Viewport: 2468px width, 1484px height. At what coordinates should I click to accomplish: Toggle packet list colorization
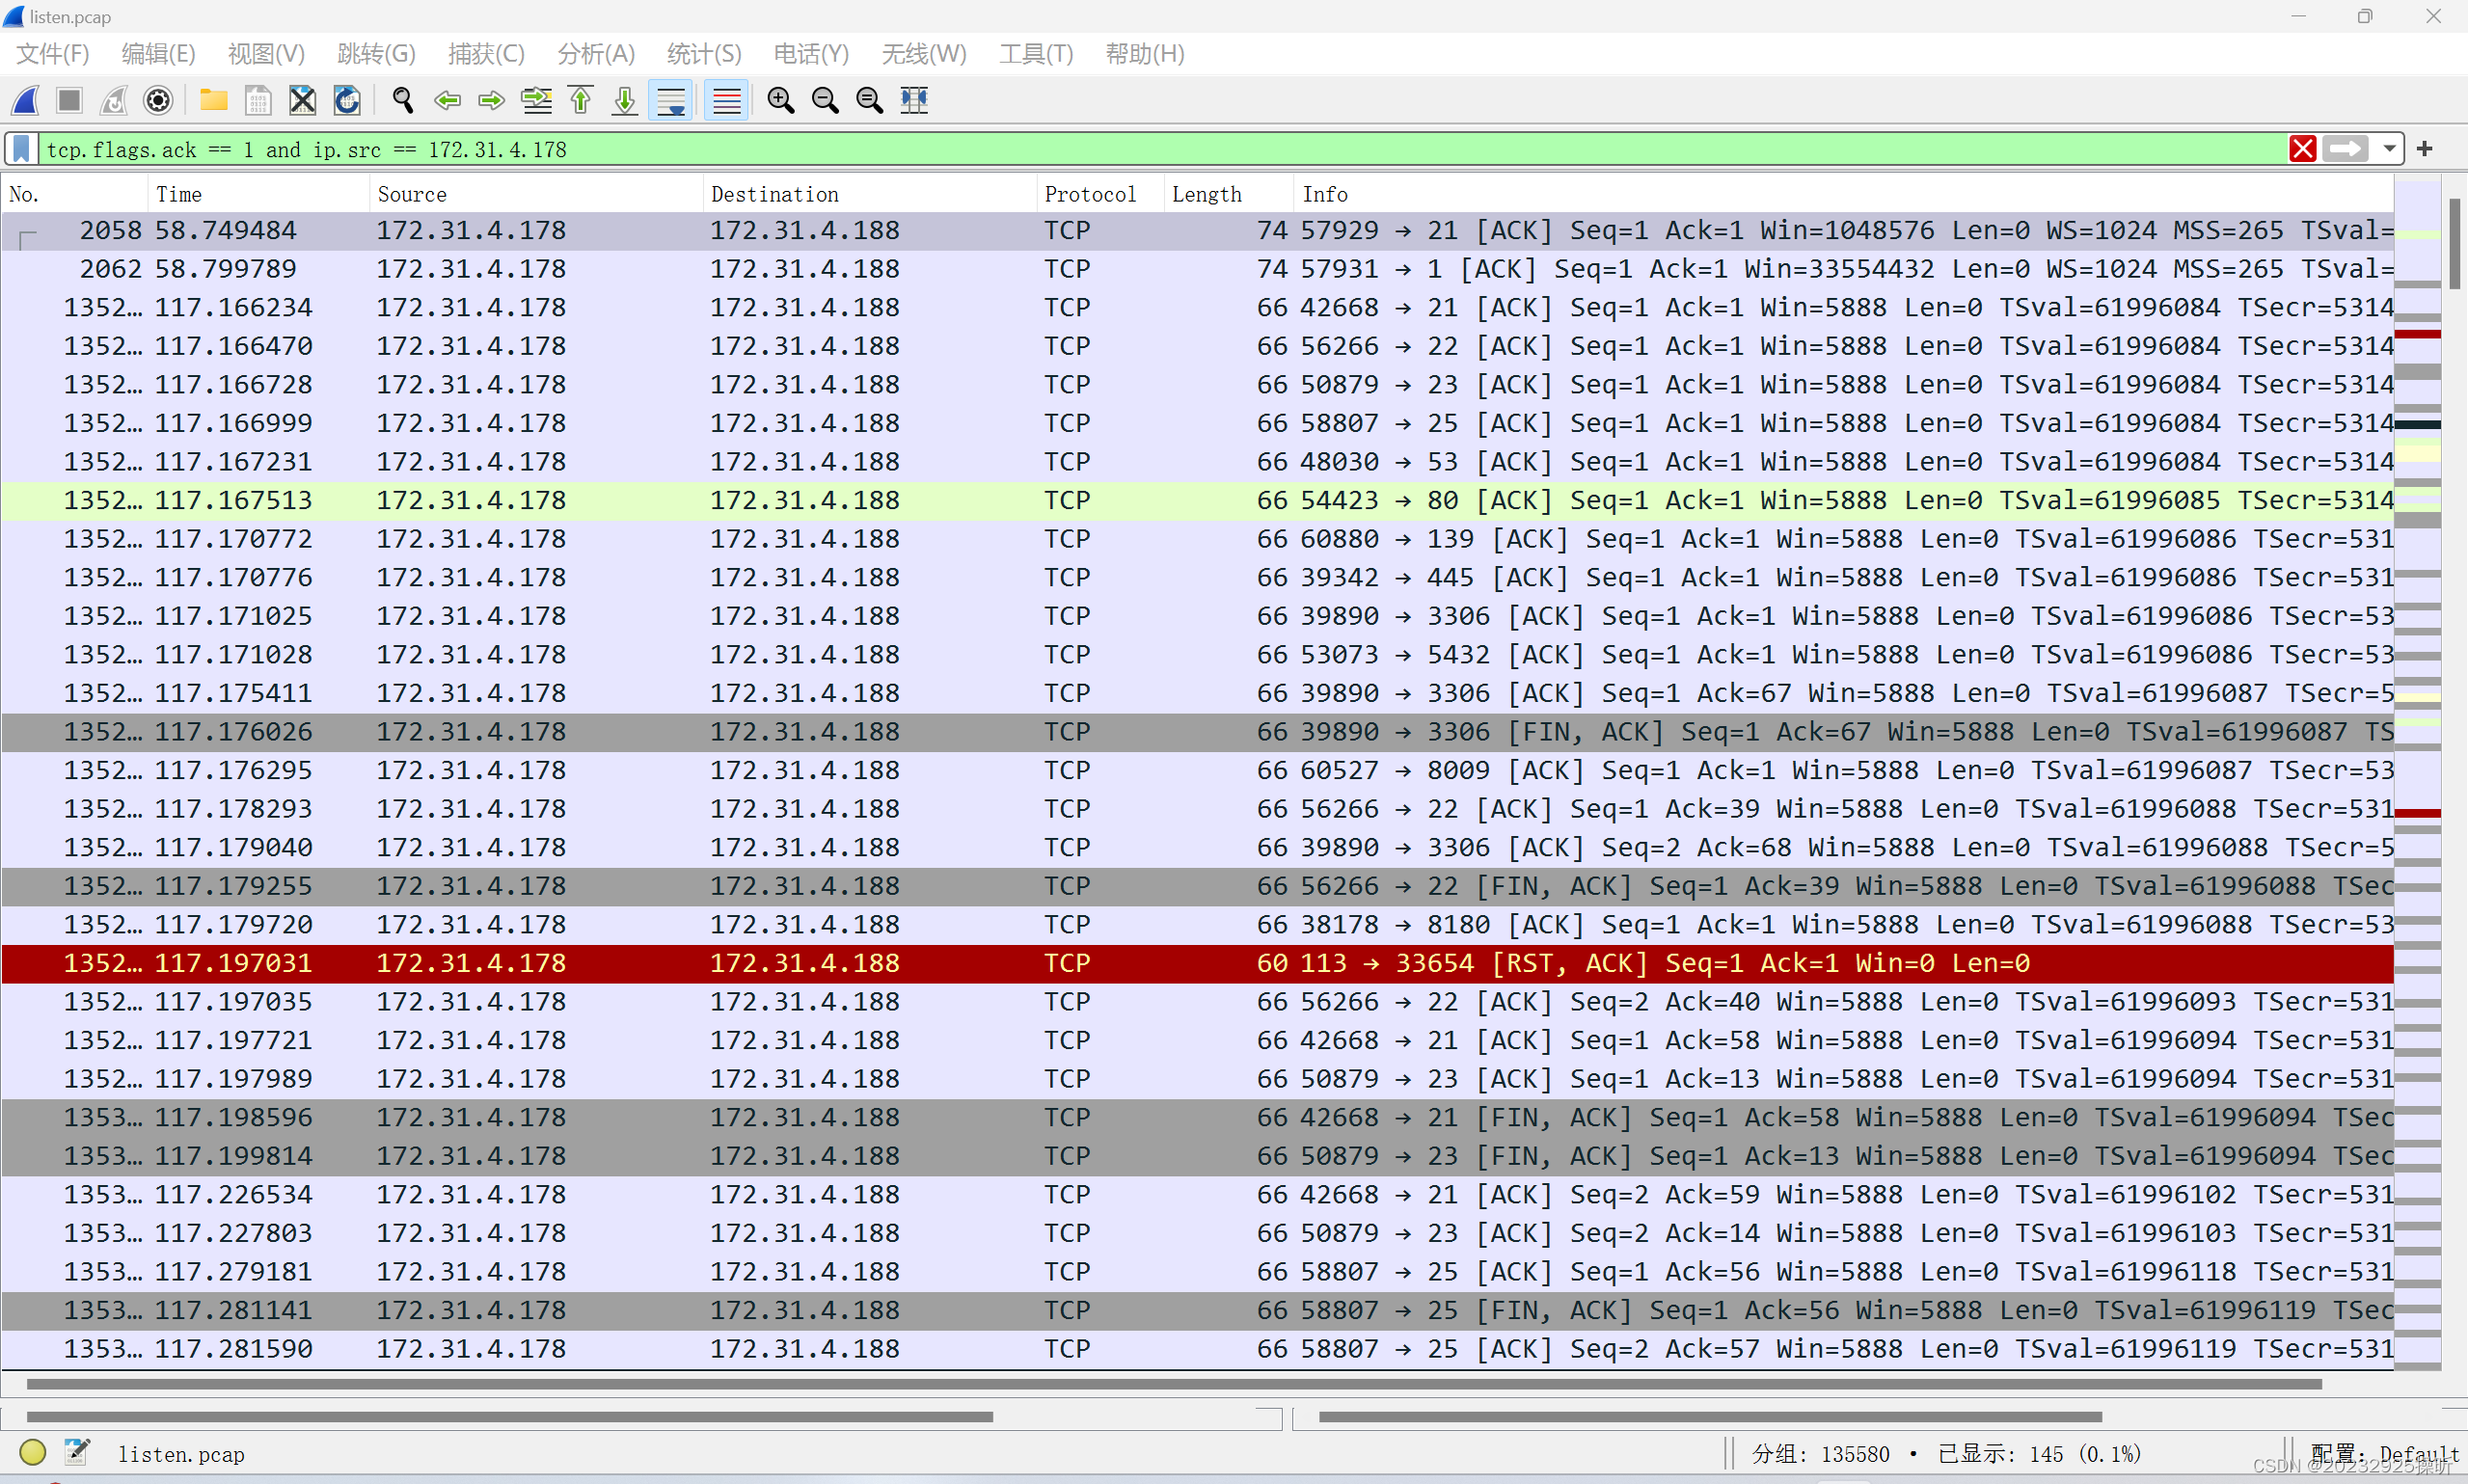[x=727, y=100]
